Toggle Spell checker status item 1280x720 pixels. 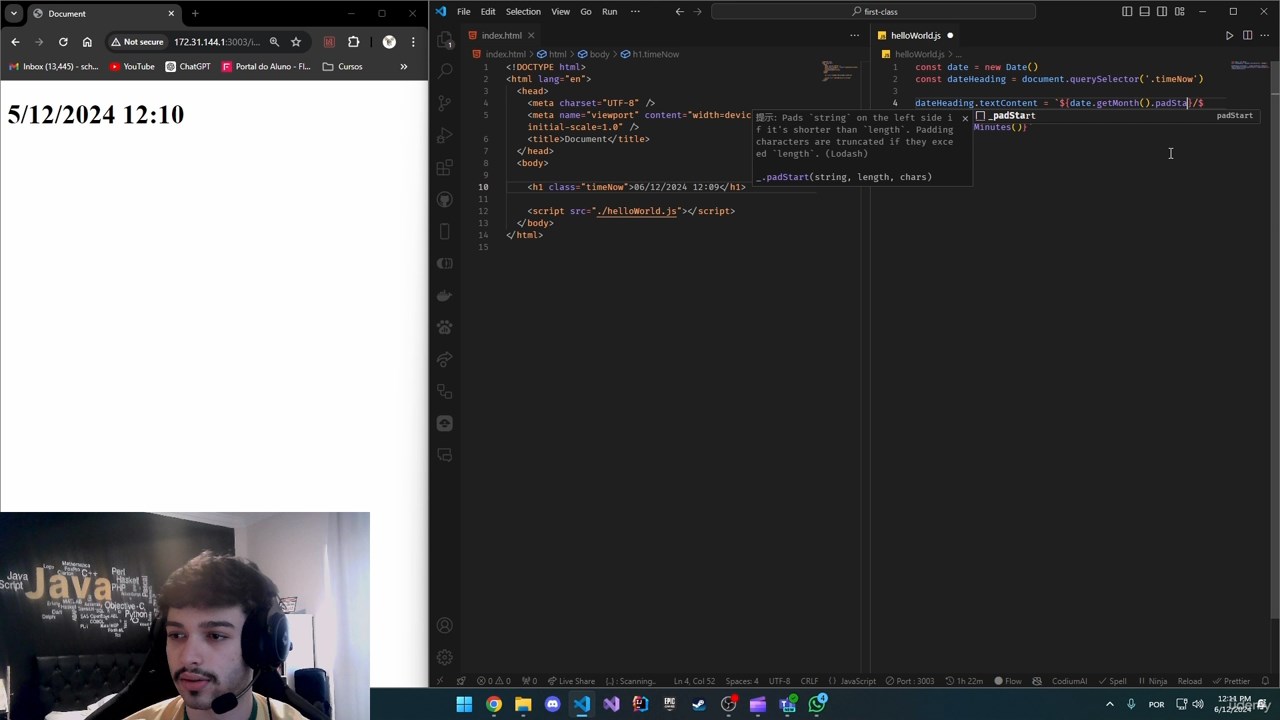tap(1112, 681)
